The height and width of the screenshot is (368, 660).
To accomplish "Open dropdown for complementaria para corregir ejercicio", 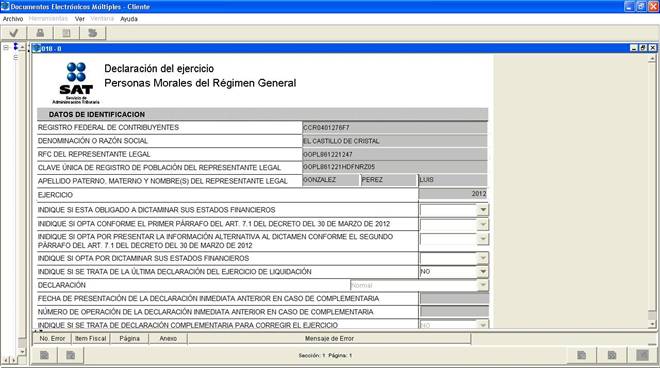I will tap(483, 325).
